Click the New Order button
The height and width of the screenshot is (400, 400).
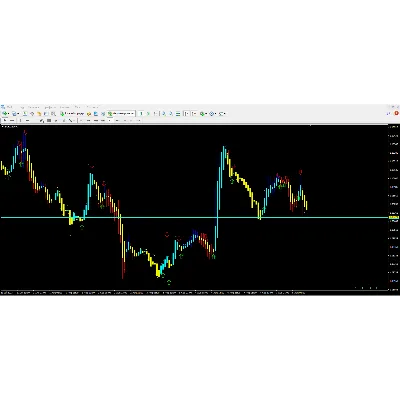point(72,114)
